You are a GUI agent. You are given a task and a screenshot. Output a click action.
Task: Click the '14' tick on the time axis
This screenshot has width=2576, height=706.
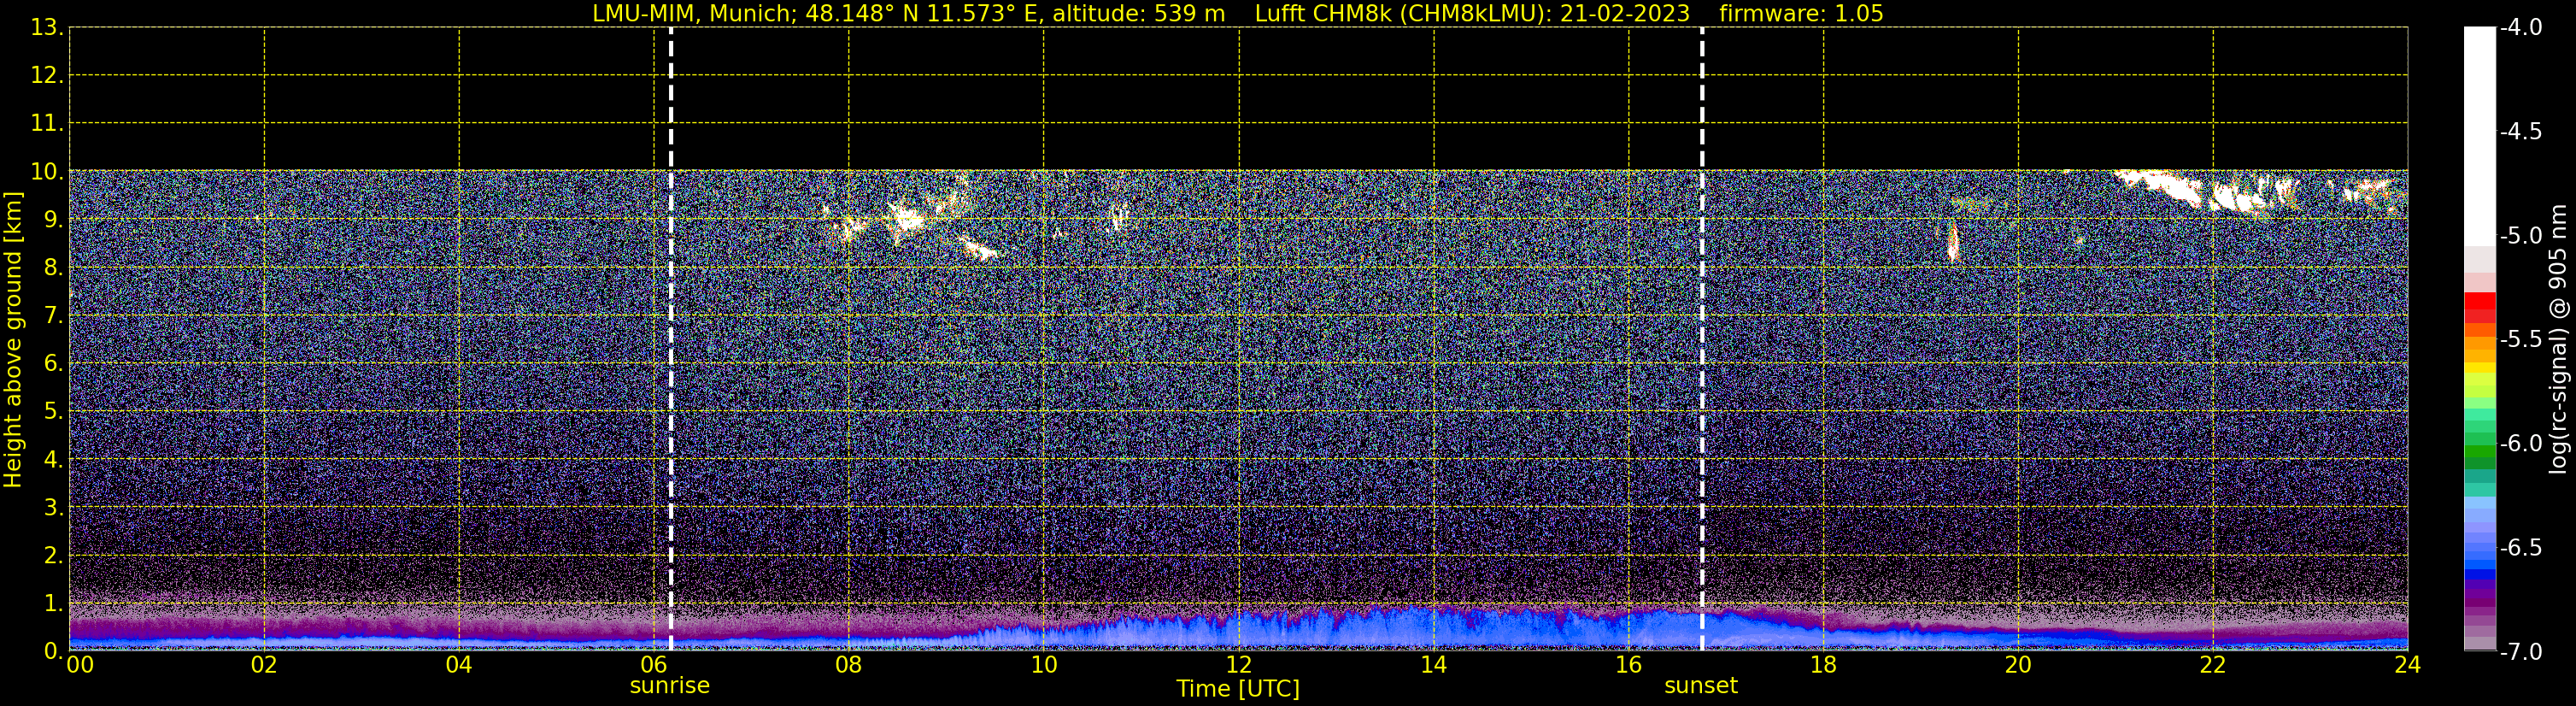click(x=1434, y=665)
